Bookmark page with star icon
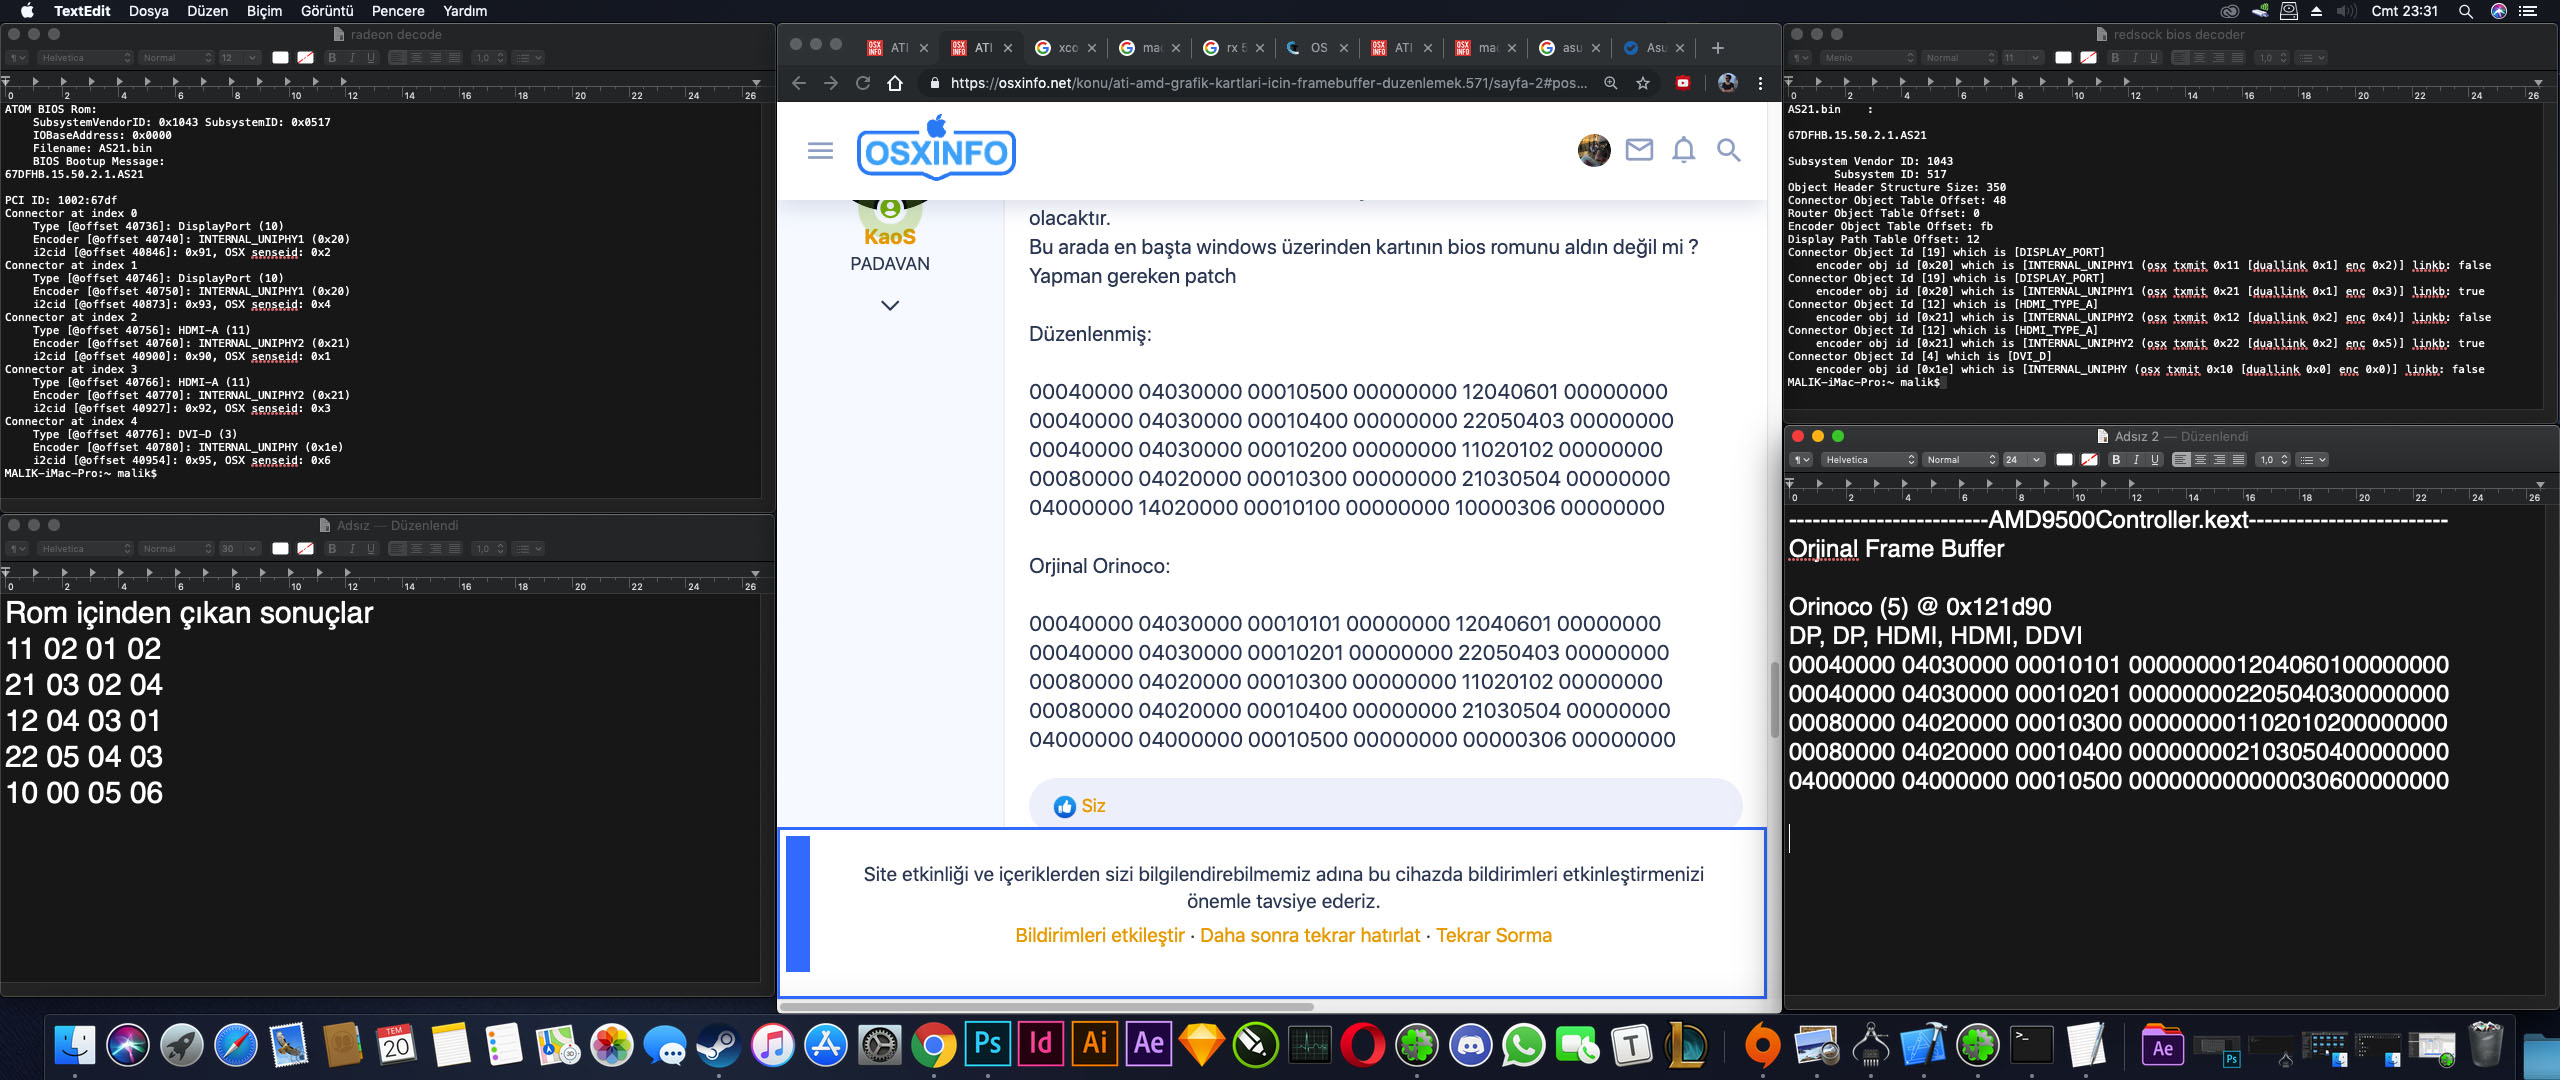This screenshot has width=2560, height=1080. pyautogui.click(x=1643, y=83)
